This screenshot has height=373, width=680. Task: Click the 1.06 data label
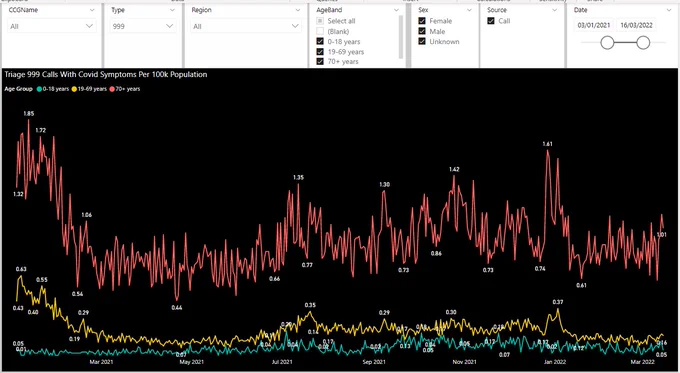[86, 215]
